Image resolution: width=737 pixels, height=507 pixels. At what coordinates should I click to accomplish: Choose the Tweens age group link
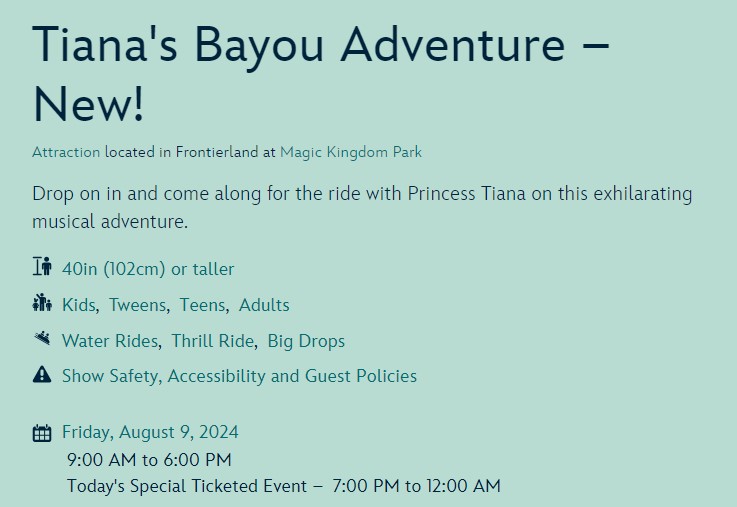[x=138, y=305]
